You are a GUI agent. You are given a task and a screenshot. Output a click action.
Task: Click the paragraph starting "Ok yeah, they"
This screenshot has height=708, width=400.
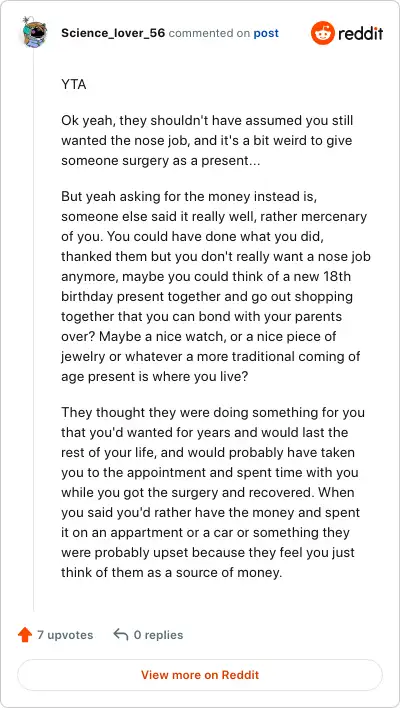point(207,140)
